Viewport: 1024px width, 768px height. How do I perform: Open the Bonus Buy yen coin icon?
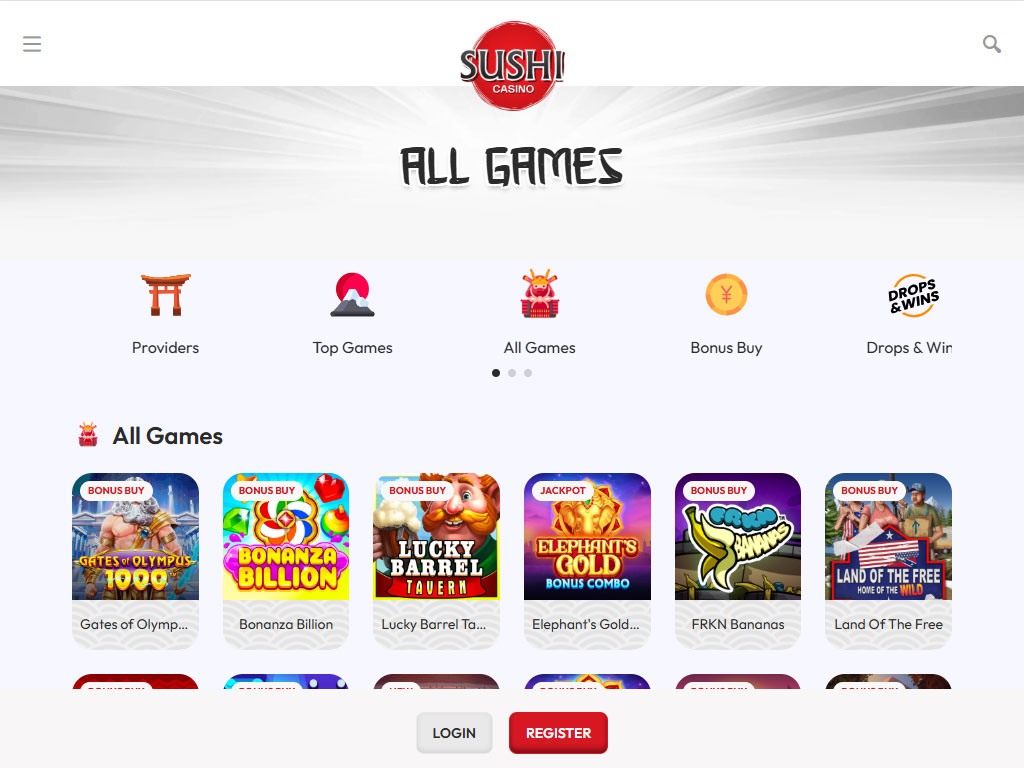click(x=726, y=295)
